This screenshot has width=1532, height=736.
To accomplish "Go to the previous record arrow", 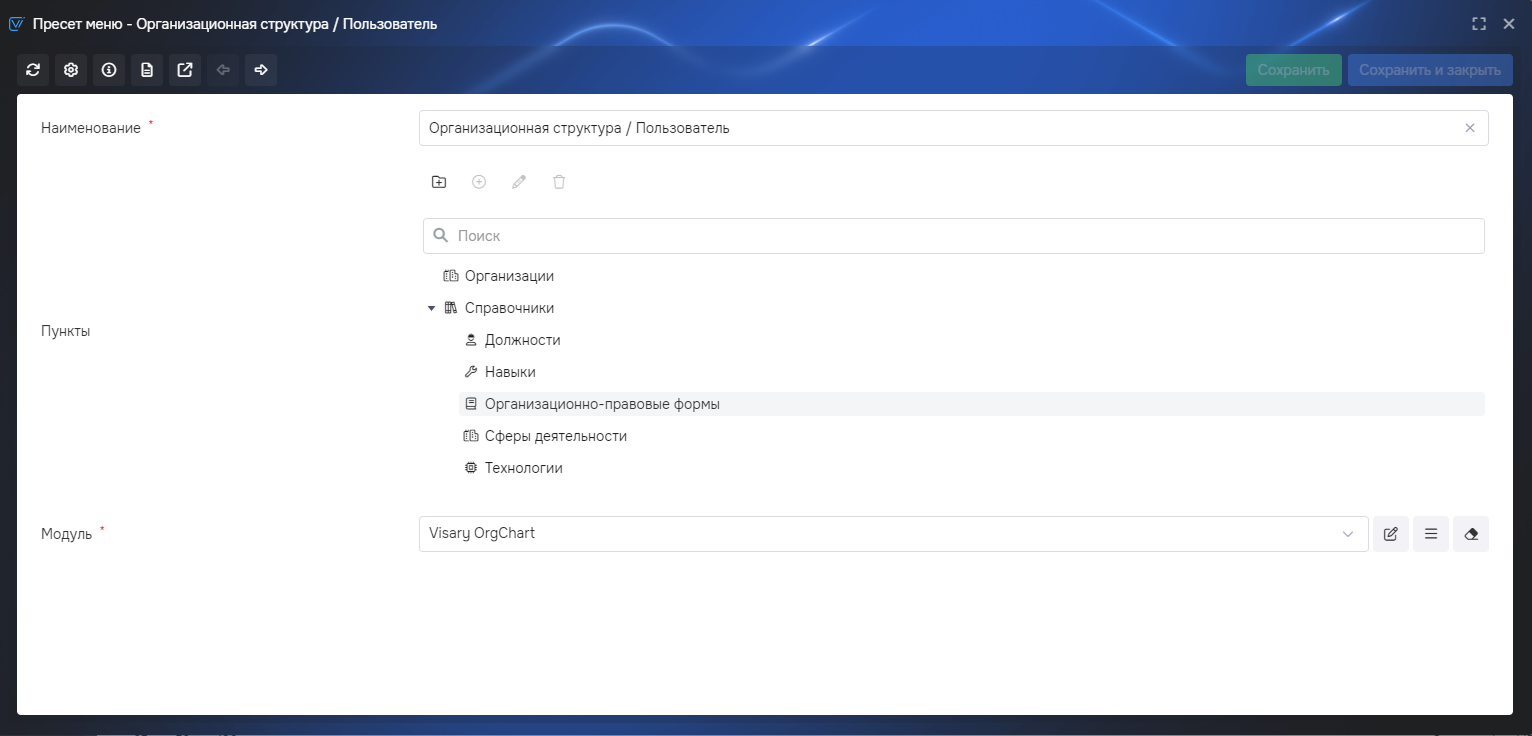I will coord(223,70).
